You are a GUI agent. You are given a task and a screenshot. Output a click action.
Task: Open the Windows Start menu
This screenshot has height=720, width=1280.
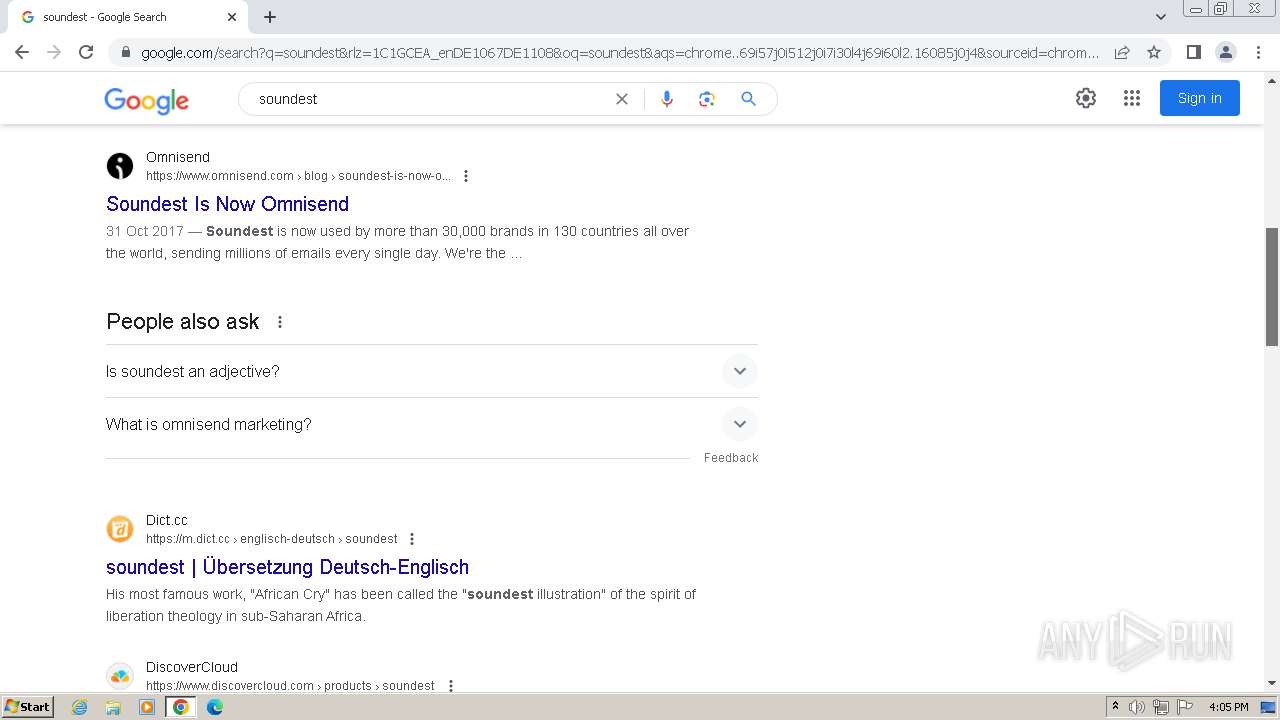[x=27, y=707]
